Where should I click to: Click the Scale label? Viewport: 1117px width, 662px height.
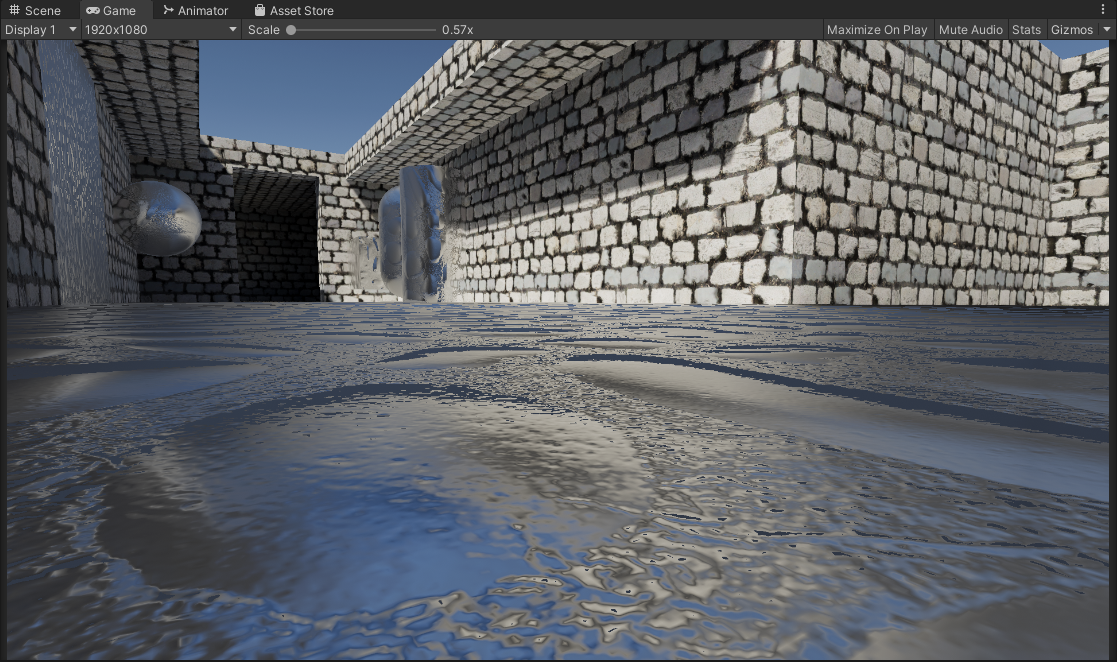pos(264,30)
